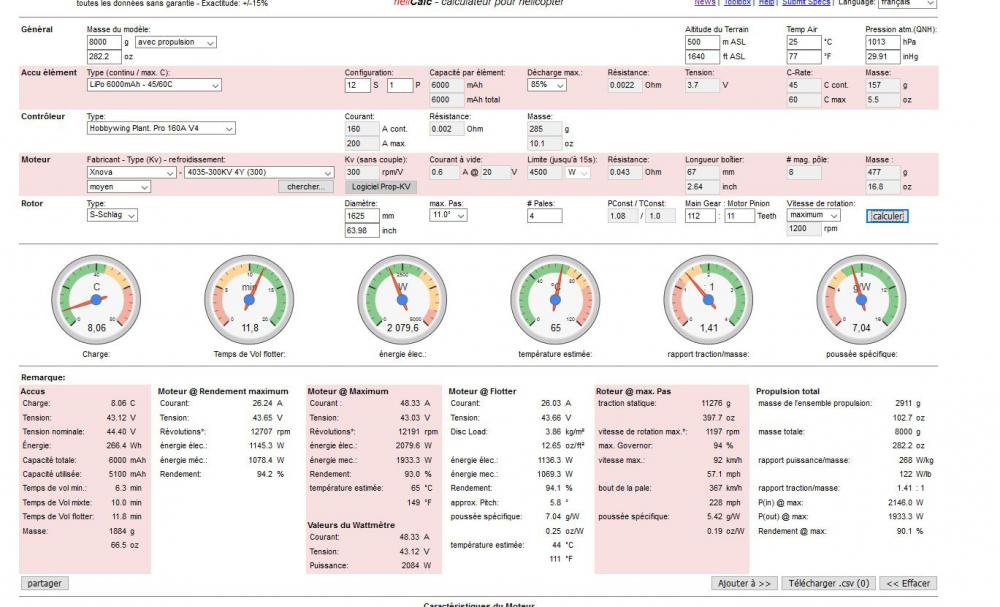This screenshot has width=1000, height=607.
Task: Edit the motor Limite 4500 field
Action: click(544, 172)
